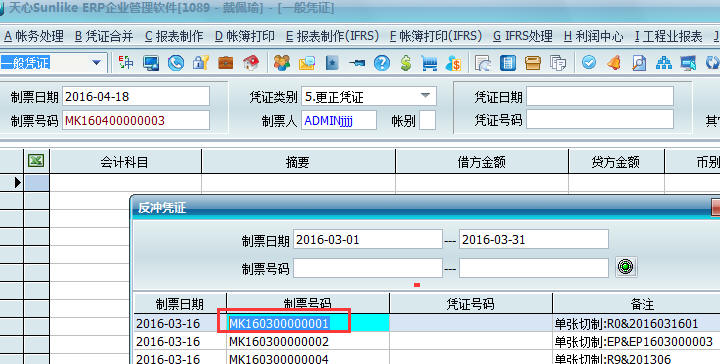720x364 pixels.
Task: Click the document magnifier preview icon
Action: click(x=639, y=63)
